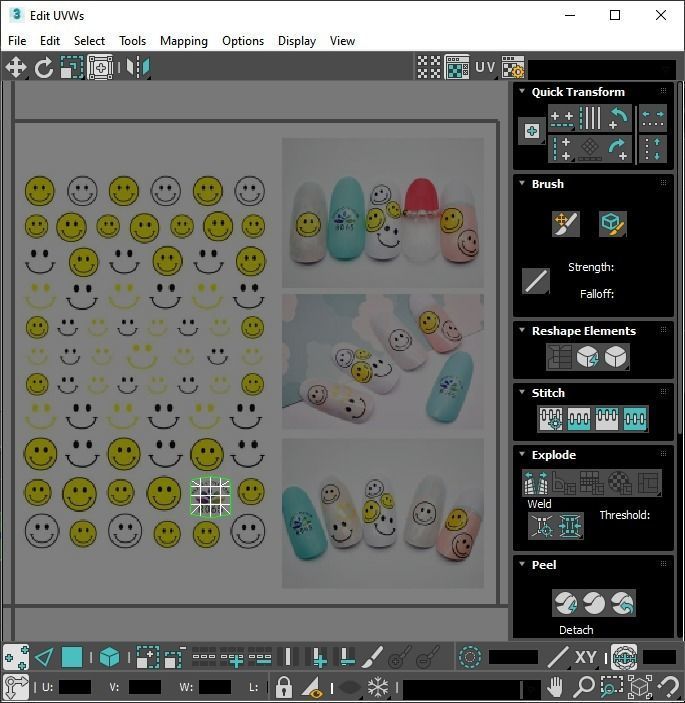This screenshot has width=685, height=703.
Task: Click the Mirror Selected Subobject tool
Action: 138,68
